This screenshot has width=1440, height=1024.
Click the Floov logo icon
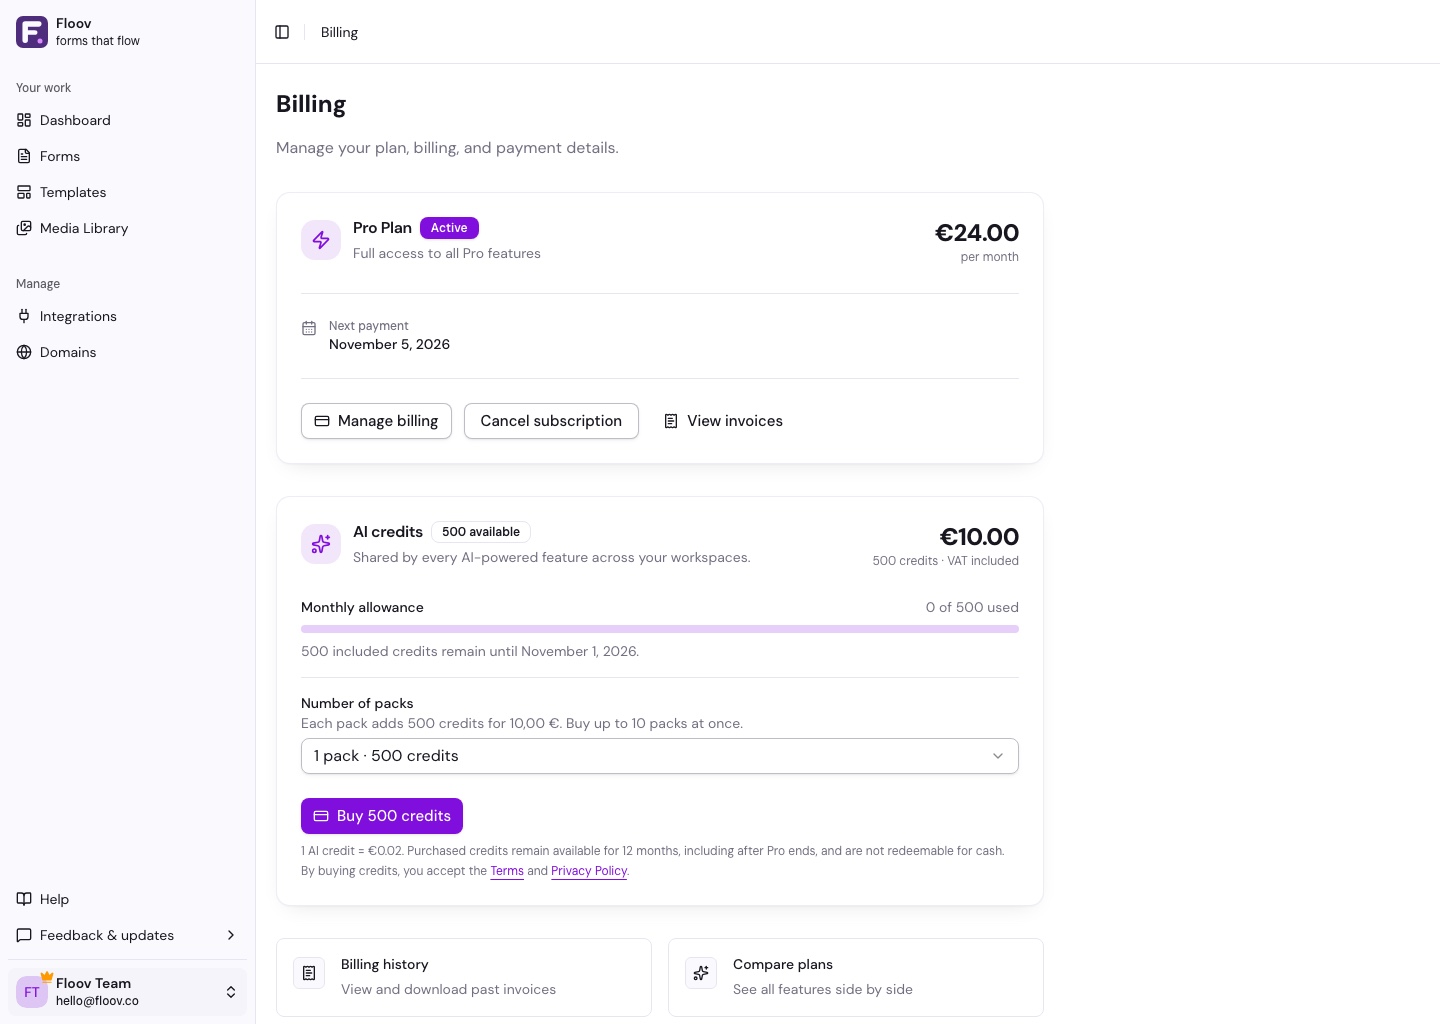32,32
